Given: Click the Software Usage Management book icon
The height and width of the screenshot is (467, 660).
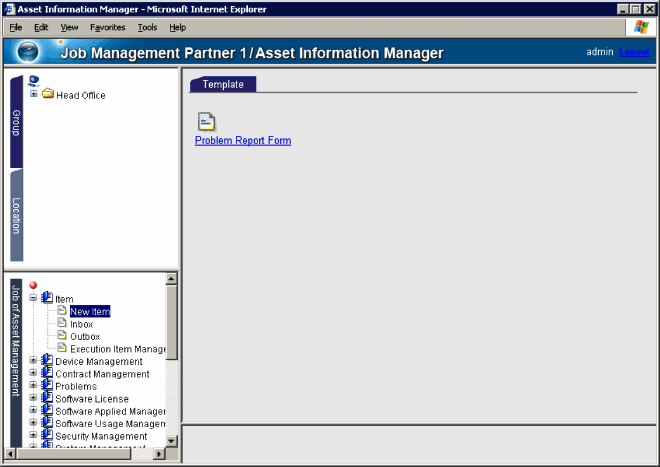Looking at the screenshot, I should tap(47, 422).
